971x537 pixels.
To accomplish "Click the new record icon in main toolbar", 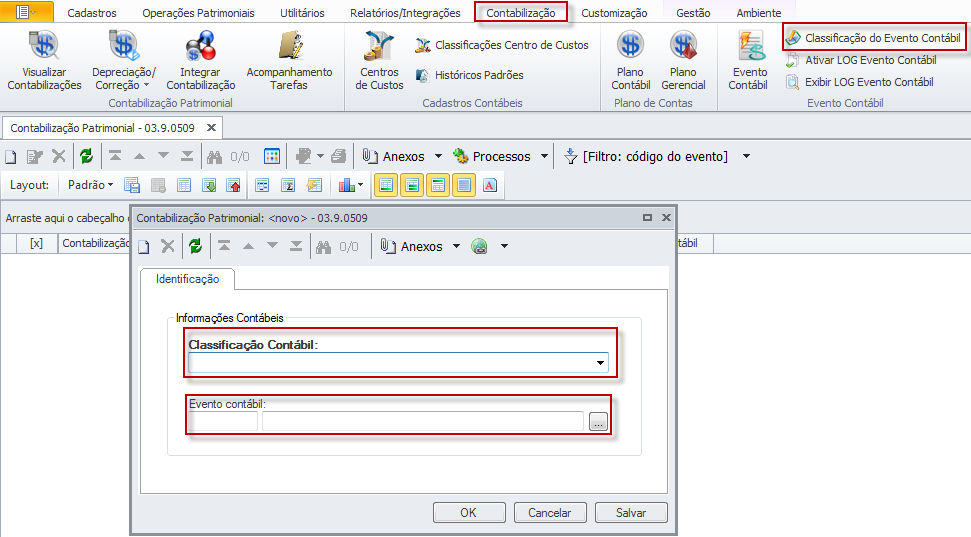I will click(x=11, y=157).
